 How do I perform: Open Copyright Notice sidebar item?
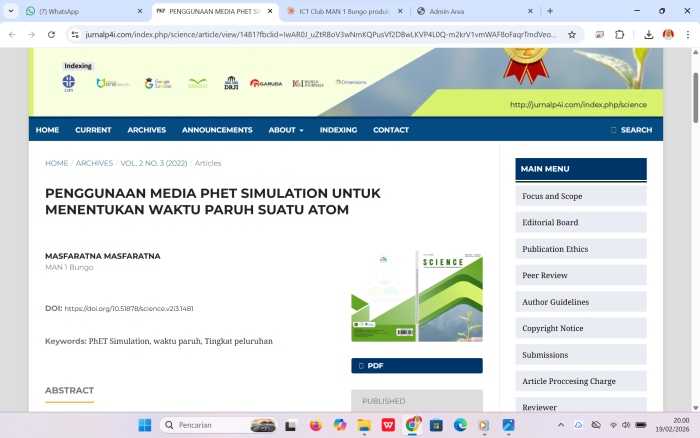tap(581, 328)
